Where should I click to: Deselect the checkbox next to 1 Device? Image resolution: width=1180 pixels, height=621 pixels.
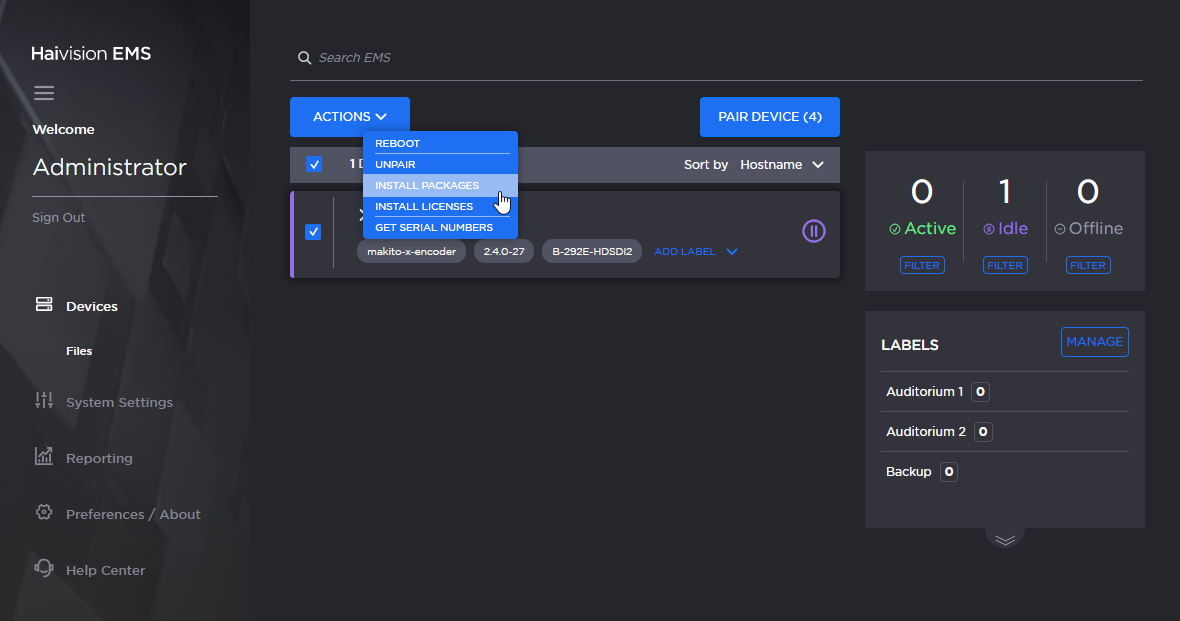[x=313, y=164]
